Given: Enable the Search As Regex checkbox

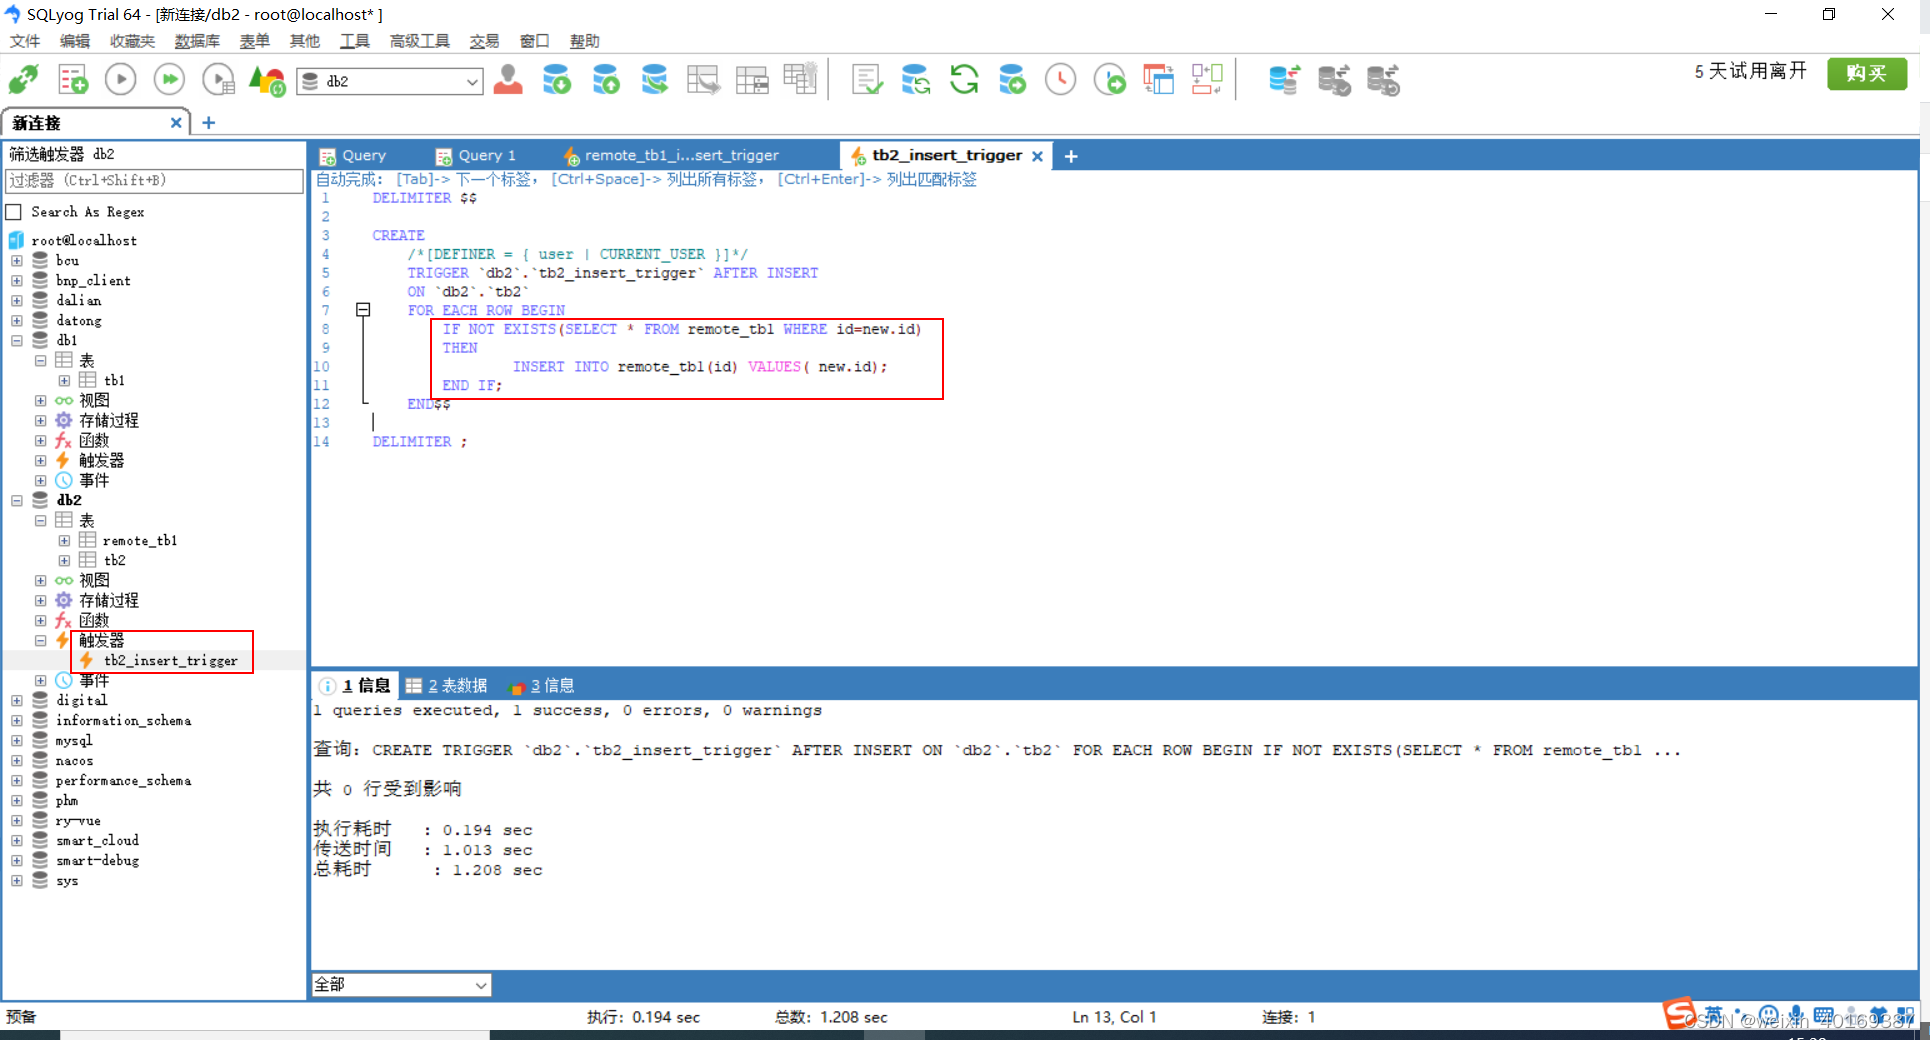Looking at the screenshot, I should point(13,211).
